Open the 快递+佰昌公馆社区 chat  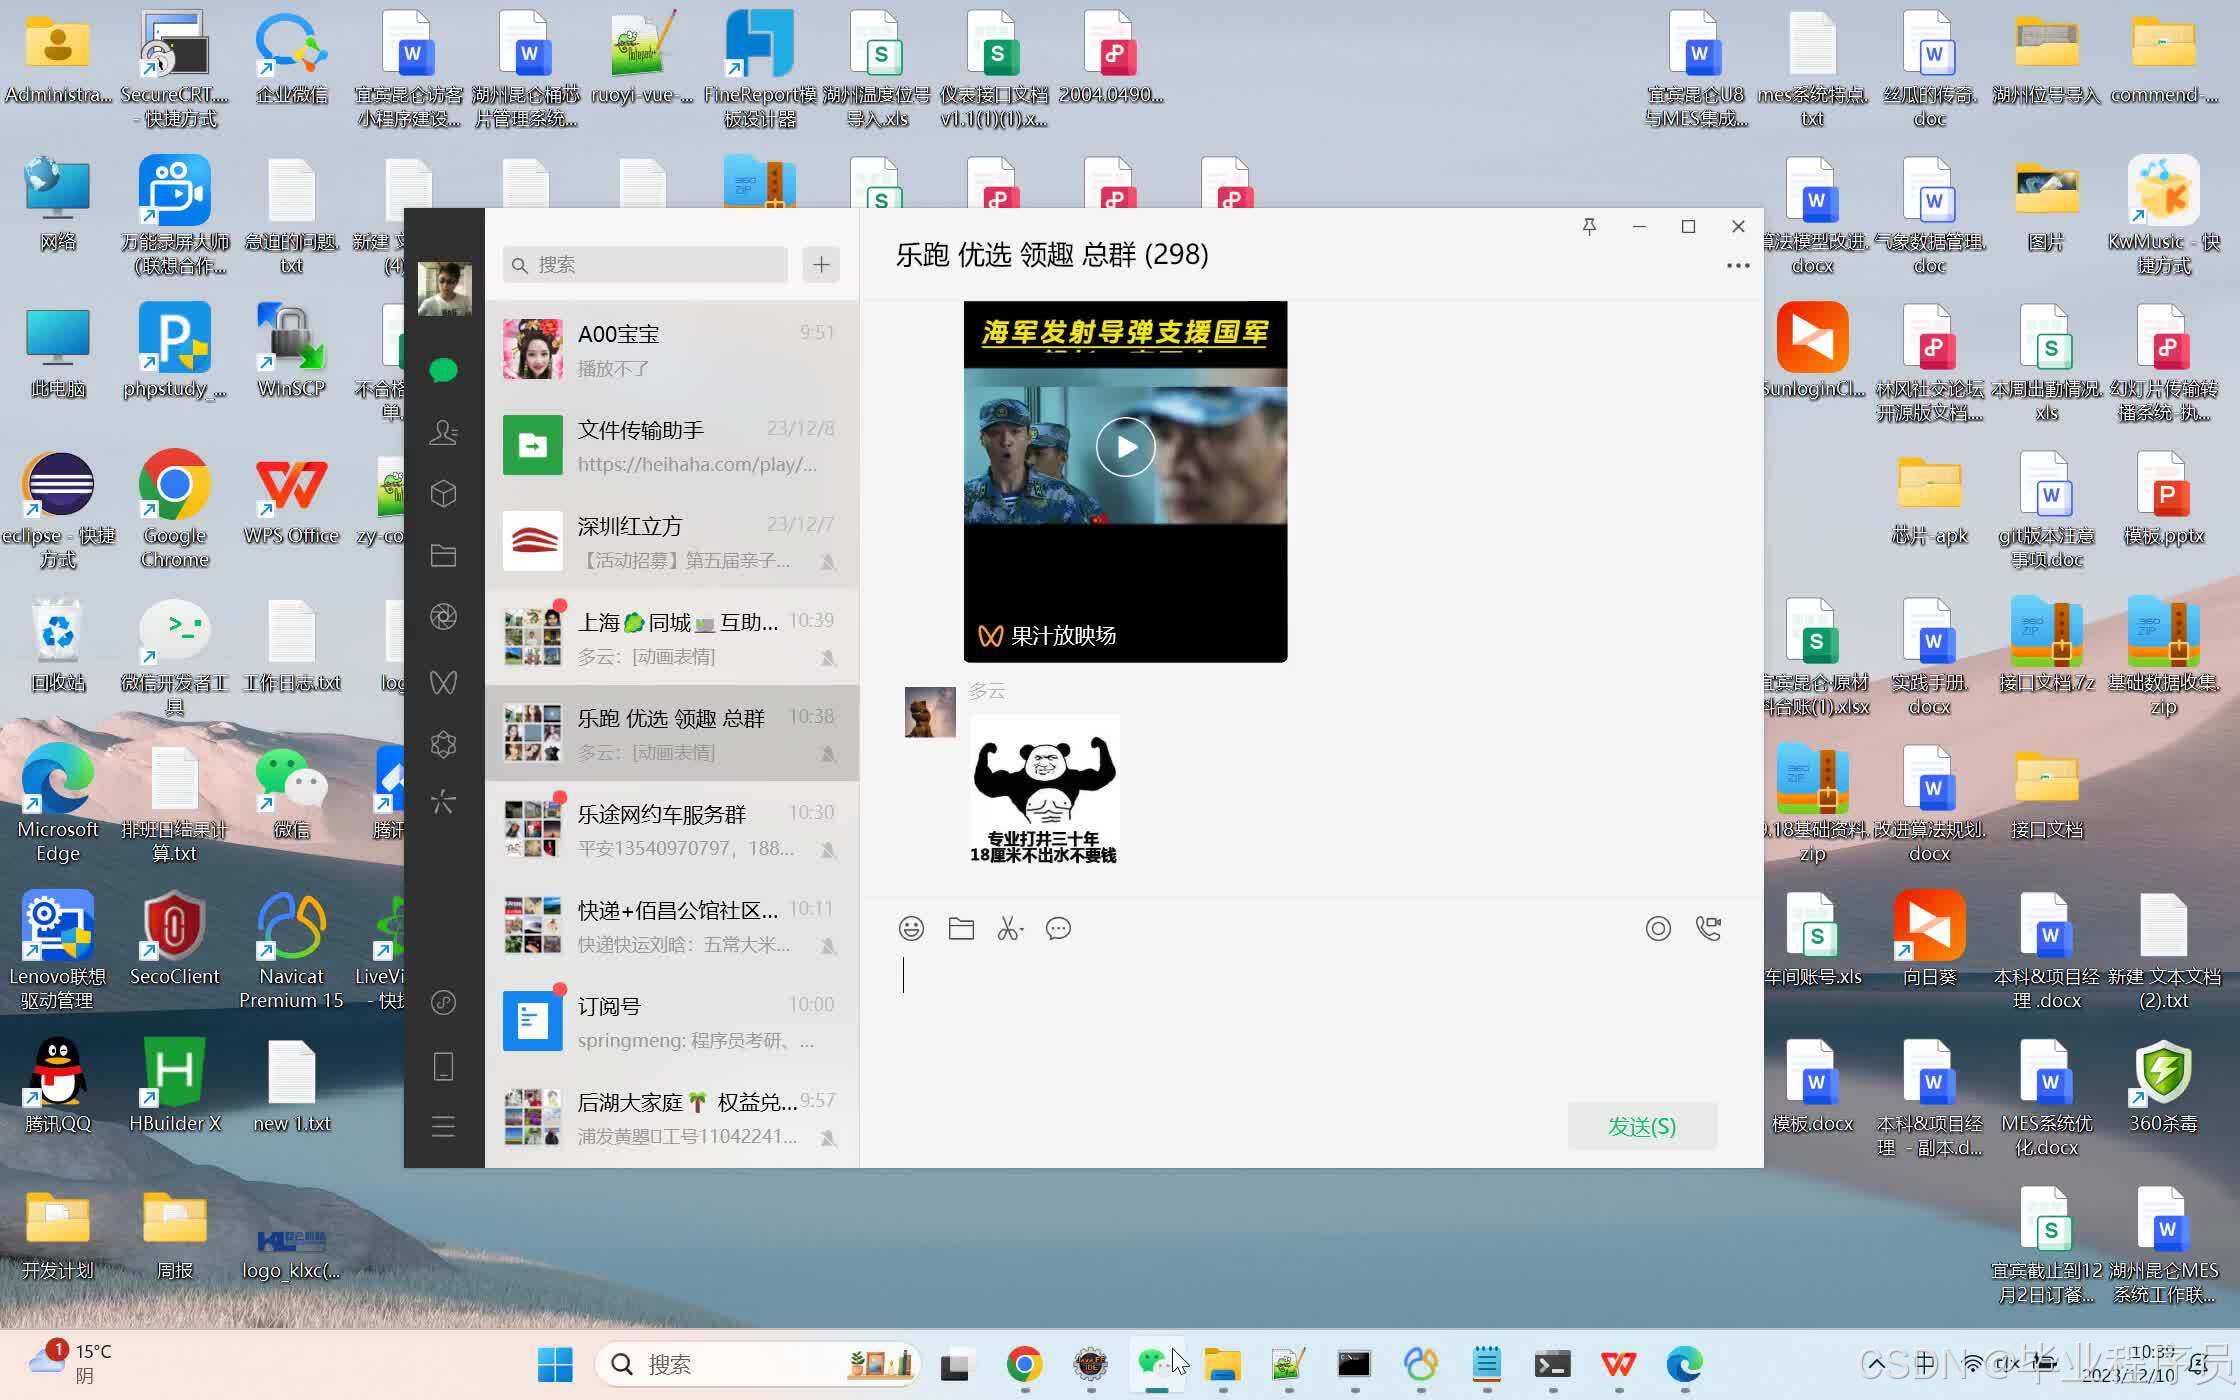point(672,925)
